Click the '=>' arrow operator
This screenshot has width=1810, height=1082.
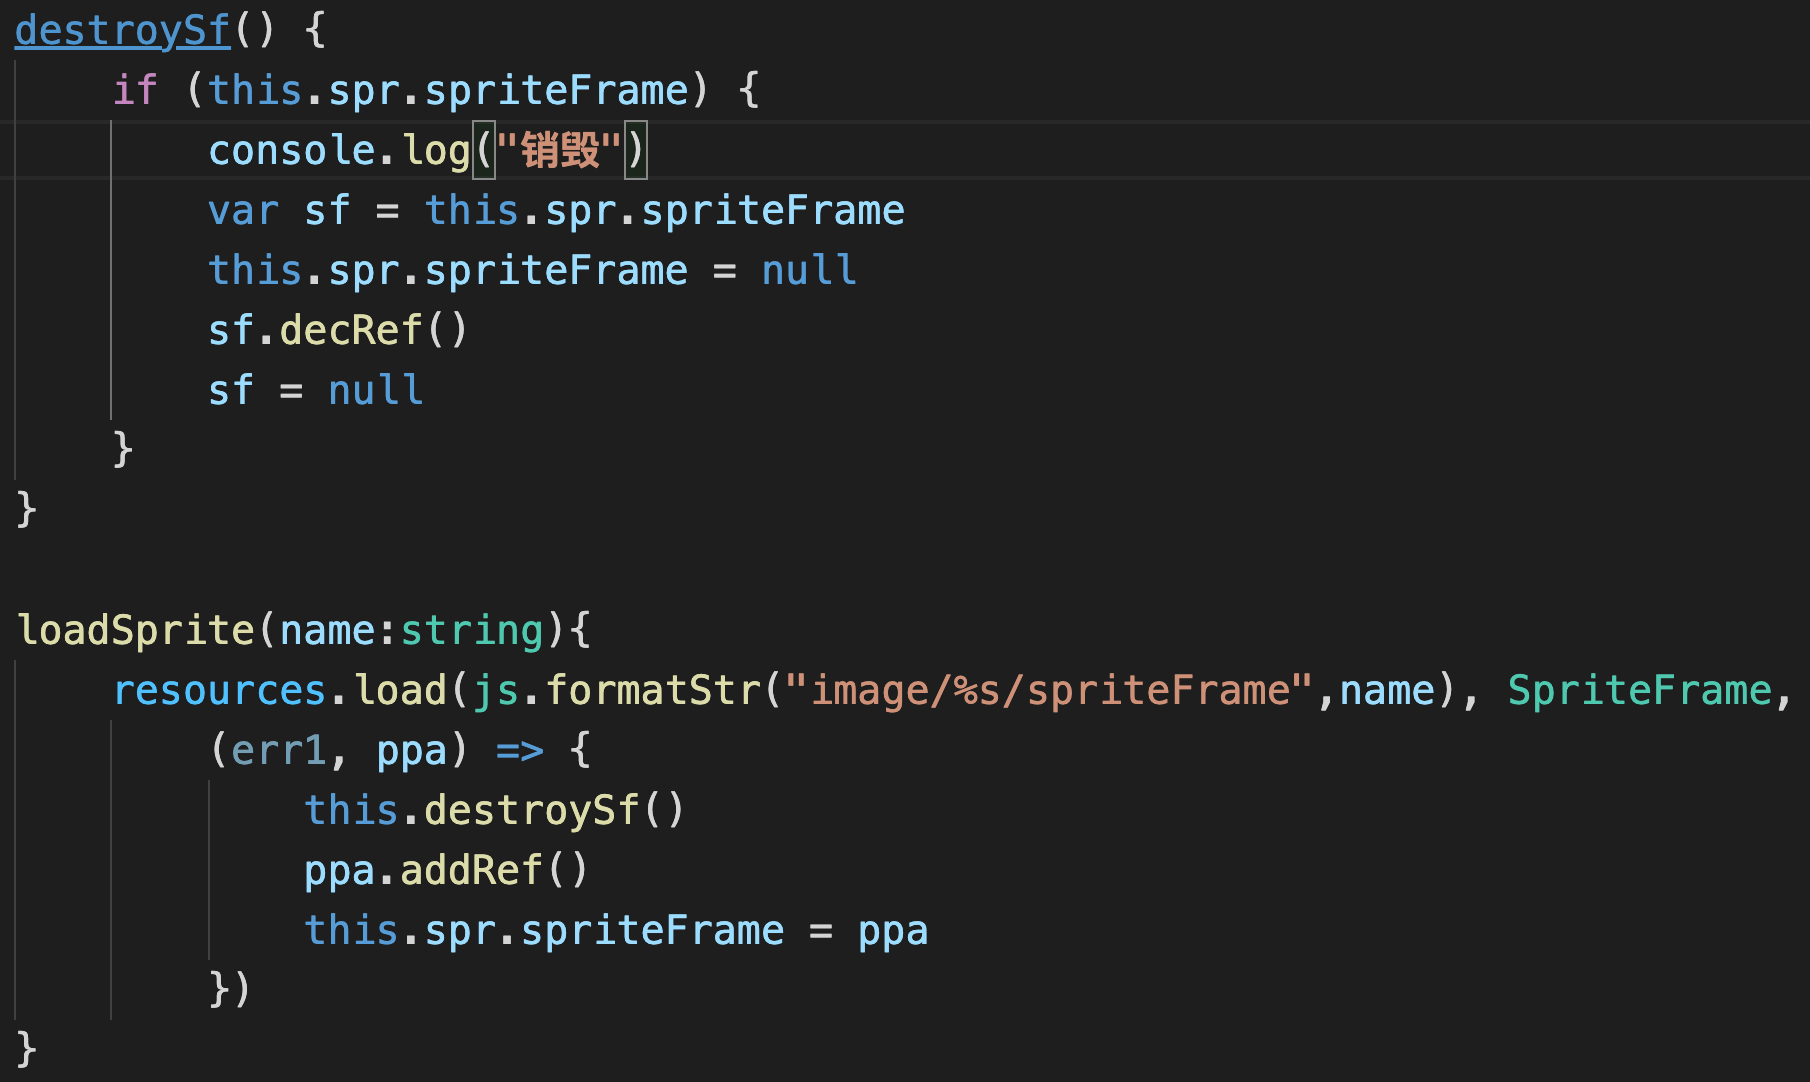[520, 750]
